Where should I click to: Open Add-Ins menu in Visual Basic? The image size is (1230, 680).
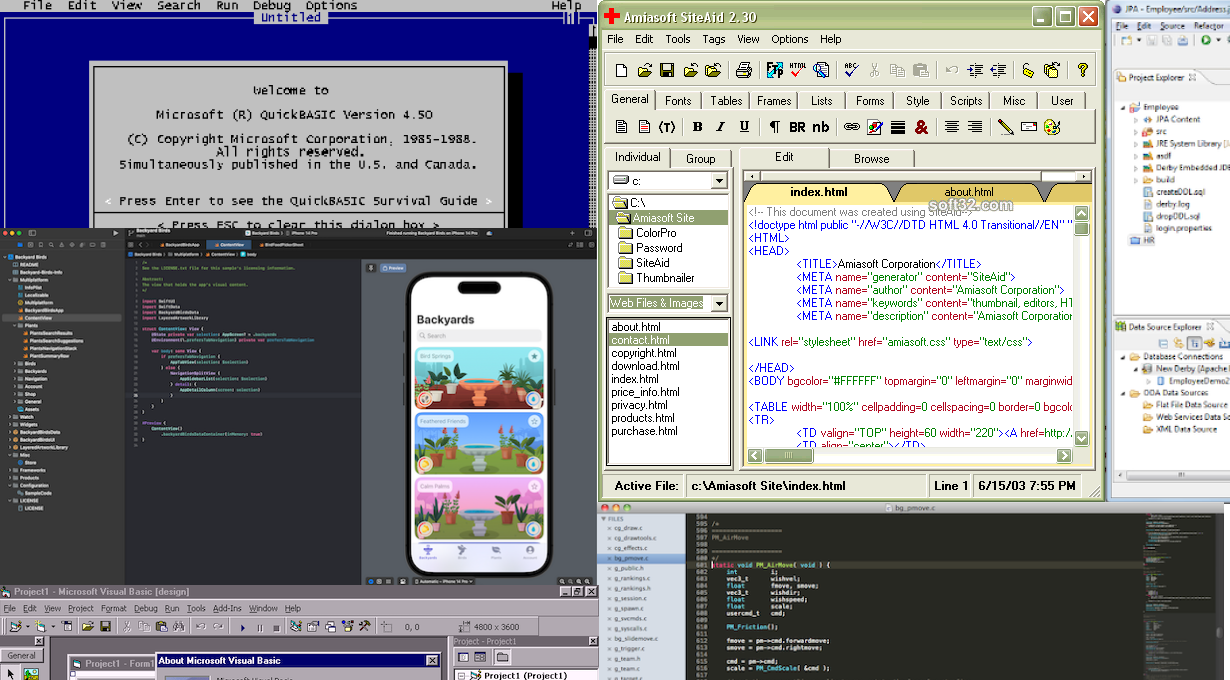point(227,608)
